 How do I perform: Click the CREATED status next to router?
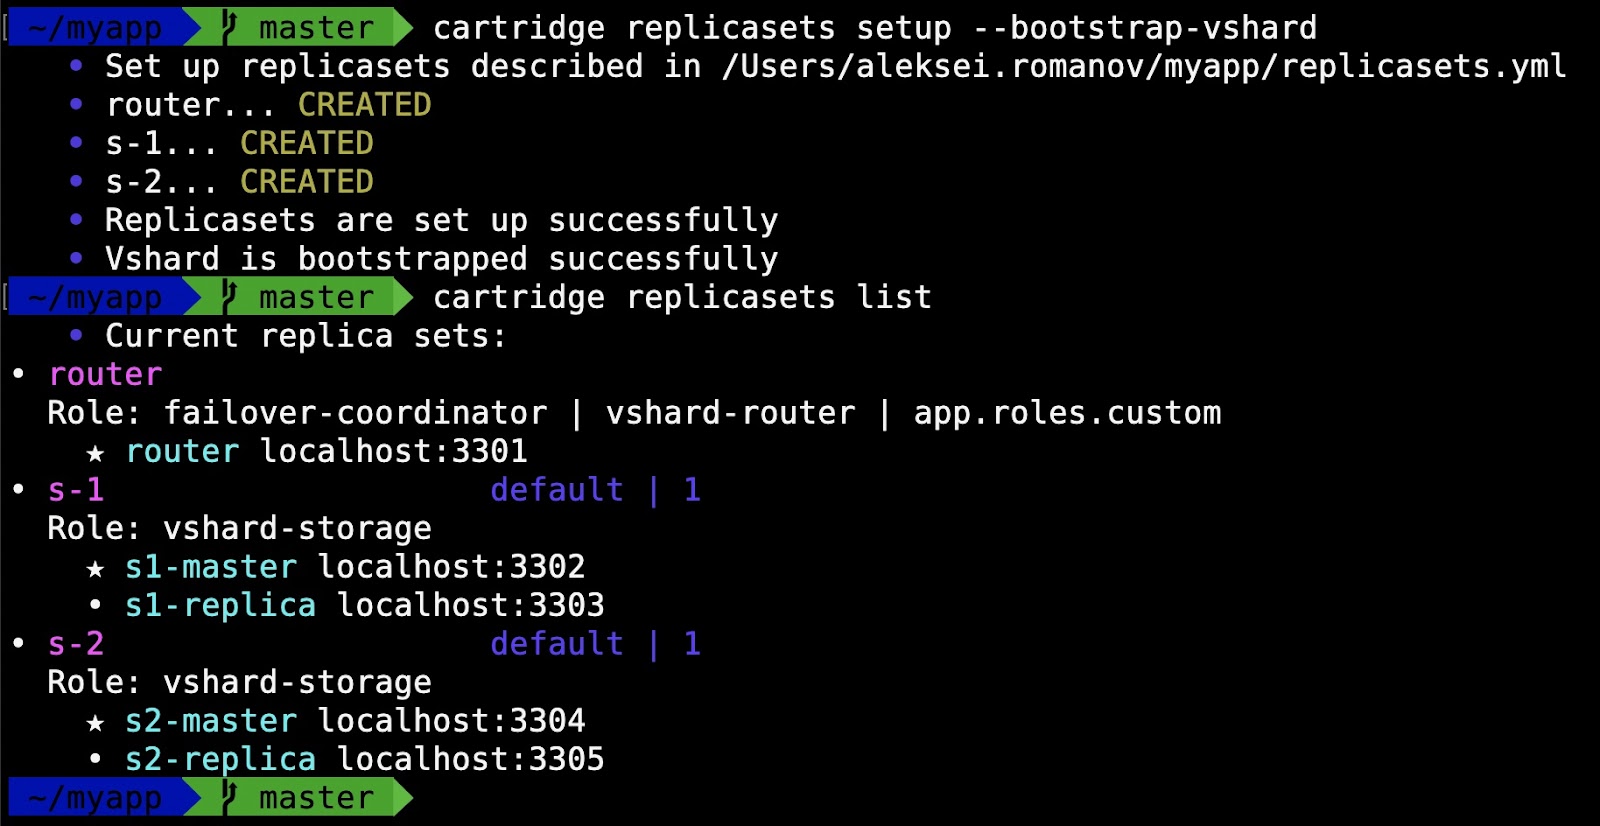pos(365,104)
